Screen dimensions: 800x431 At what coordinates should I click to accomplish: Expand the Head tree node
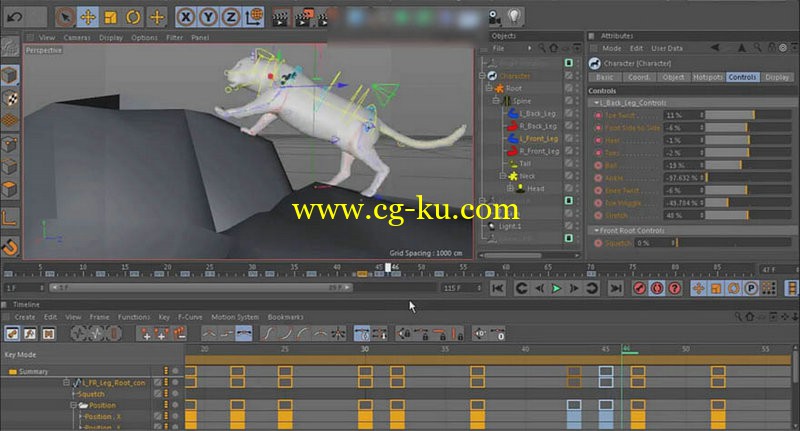click(510, 189)
